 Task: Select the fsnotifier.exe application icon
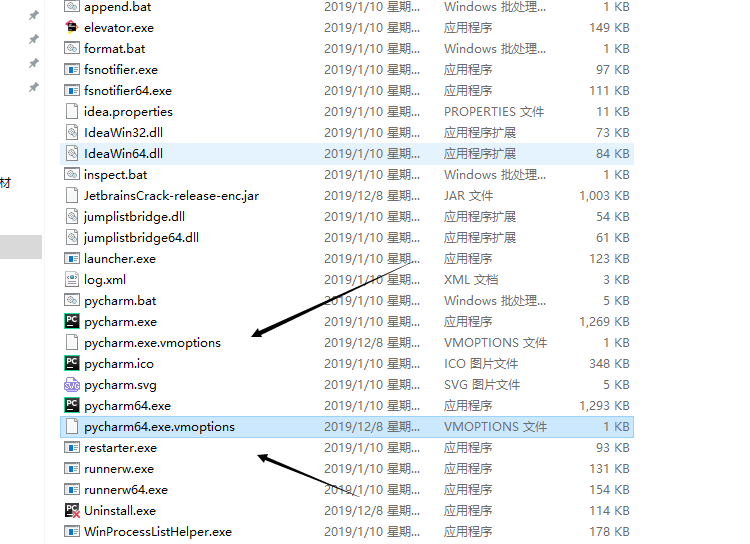coord(72,69)
